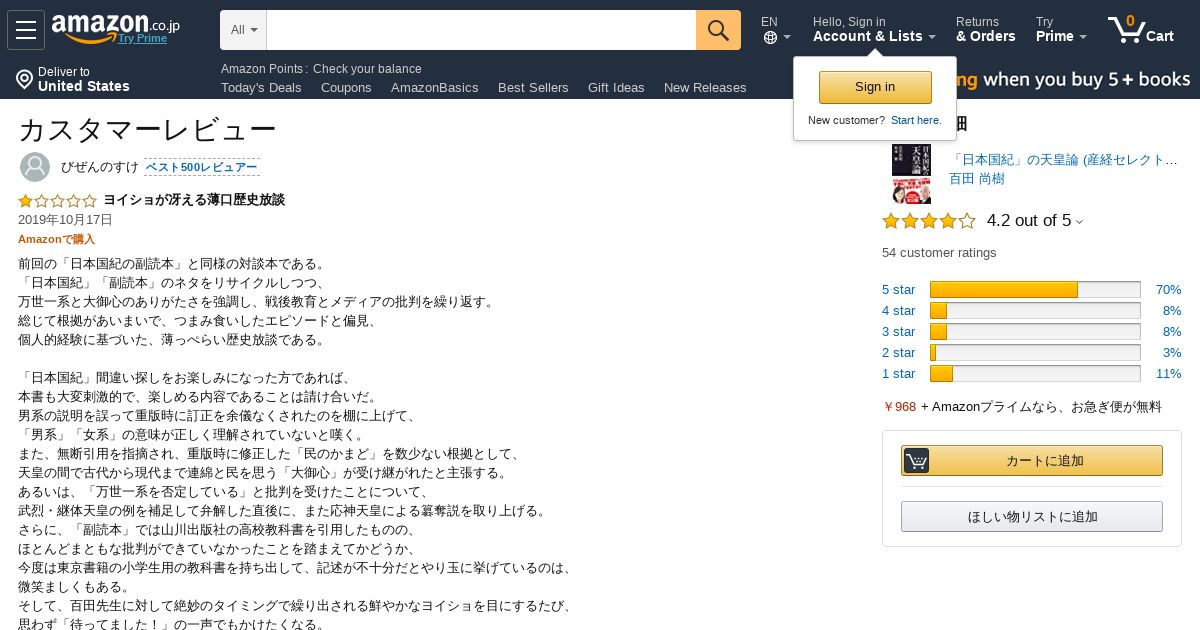The image size is (1200, 630).
Task: Open Best Sellers
Action: coord(533,88)
